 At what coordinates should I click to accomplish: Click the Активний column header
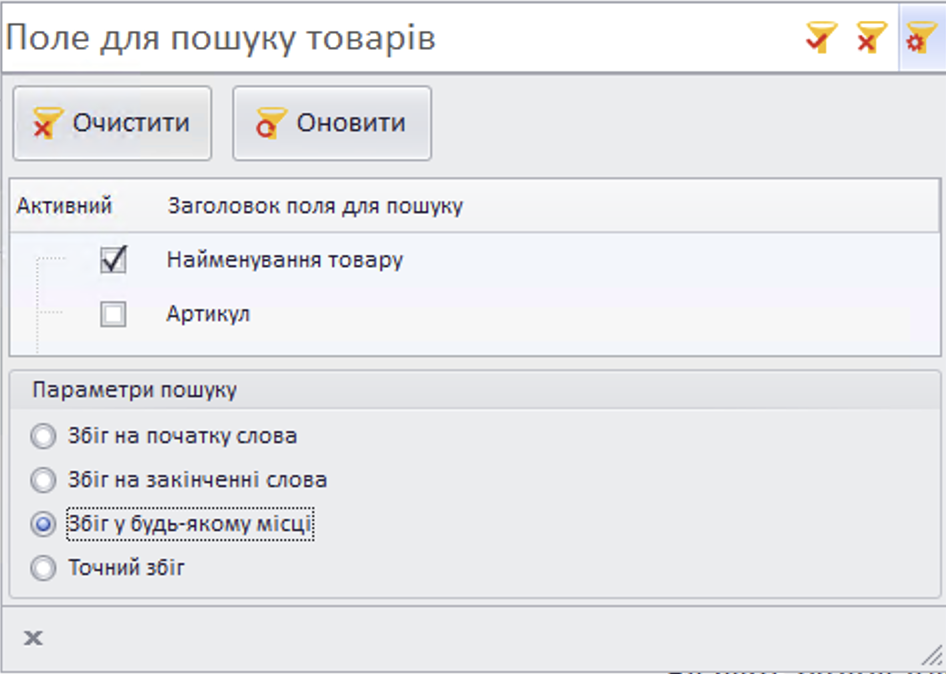(x=64, y=206)
